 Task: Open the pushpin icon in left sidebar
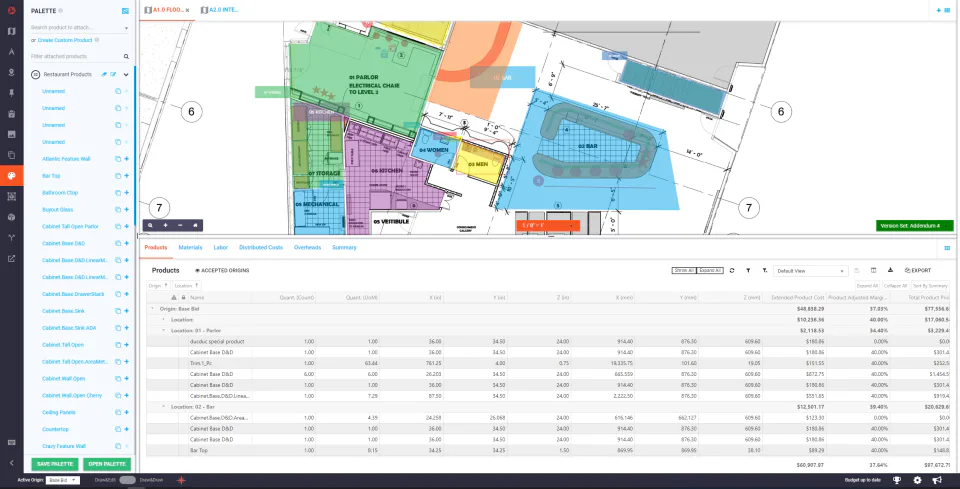click(x=11, y=93)
